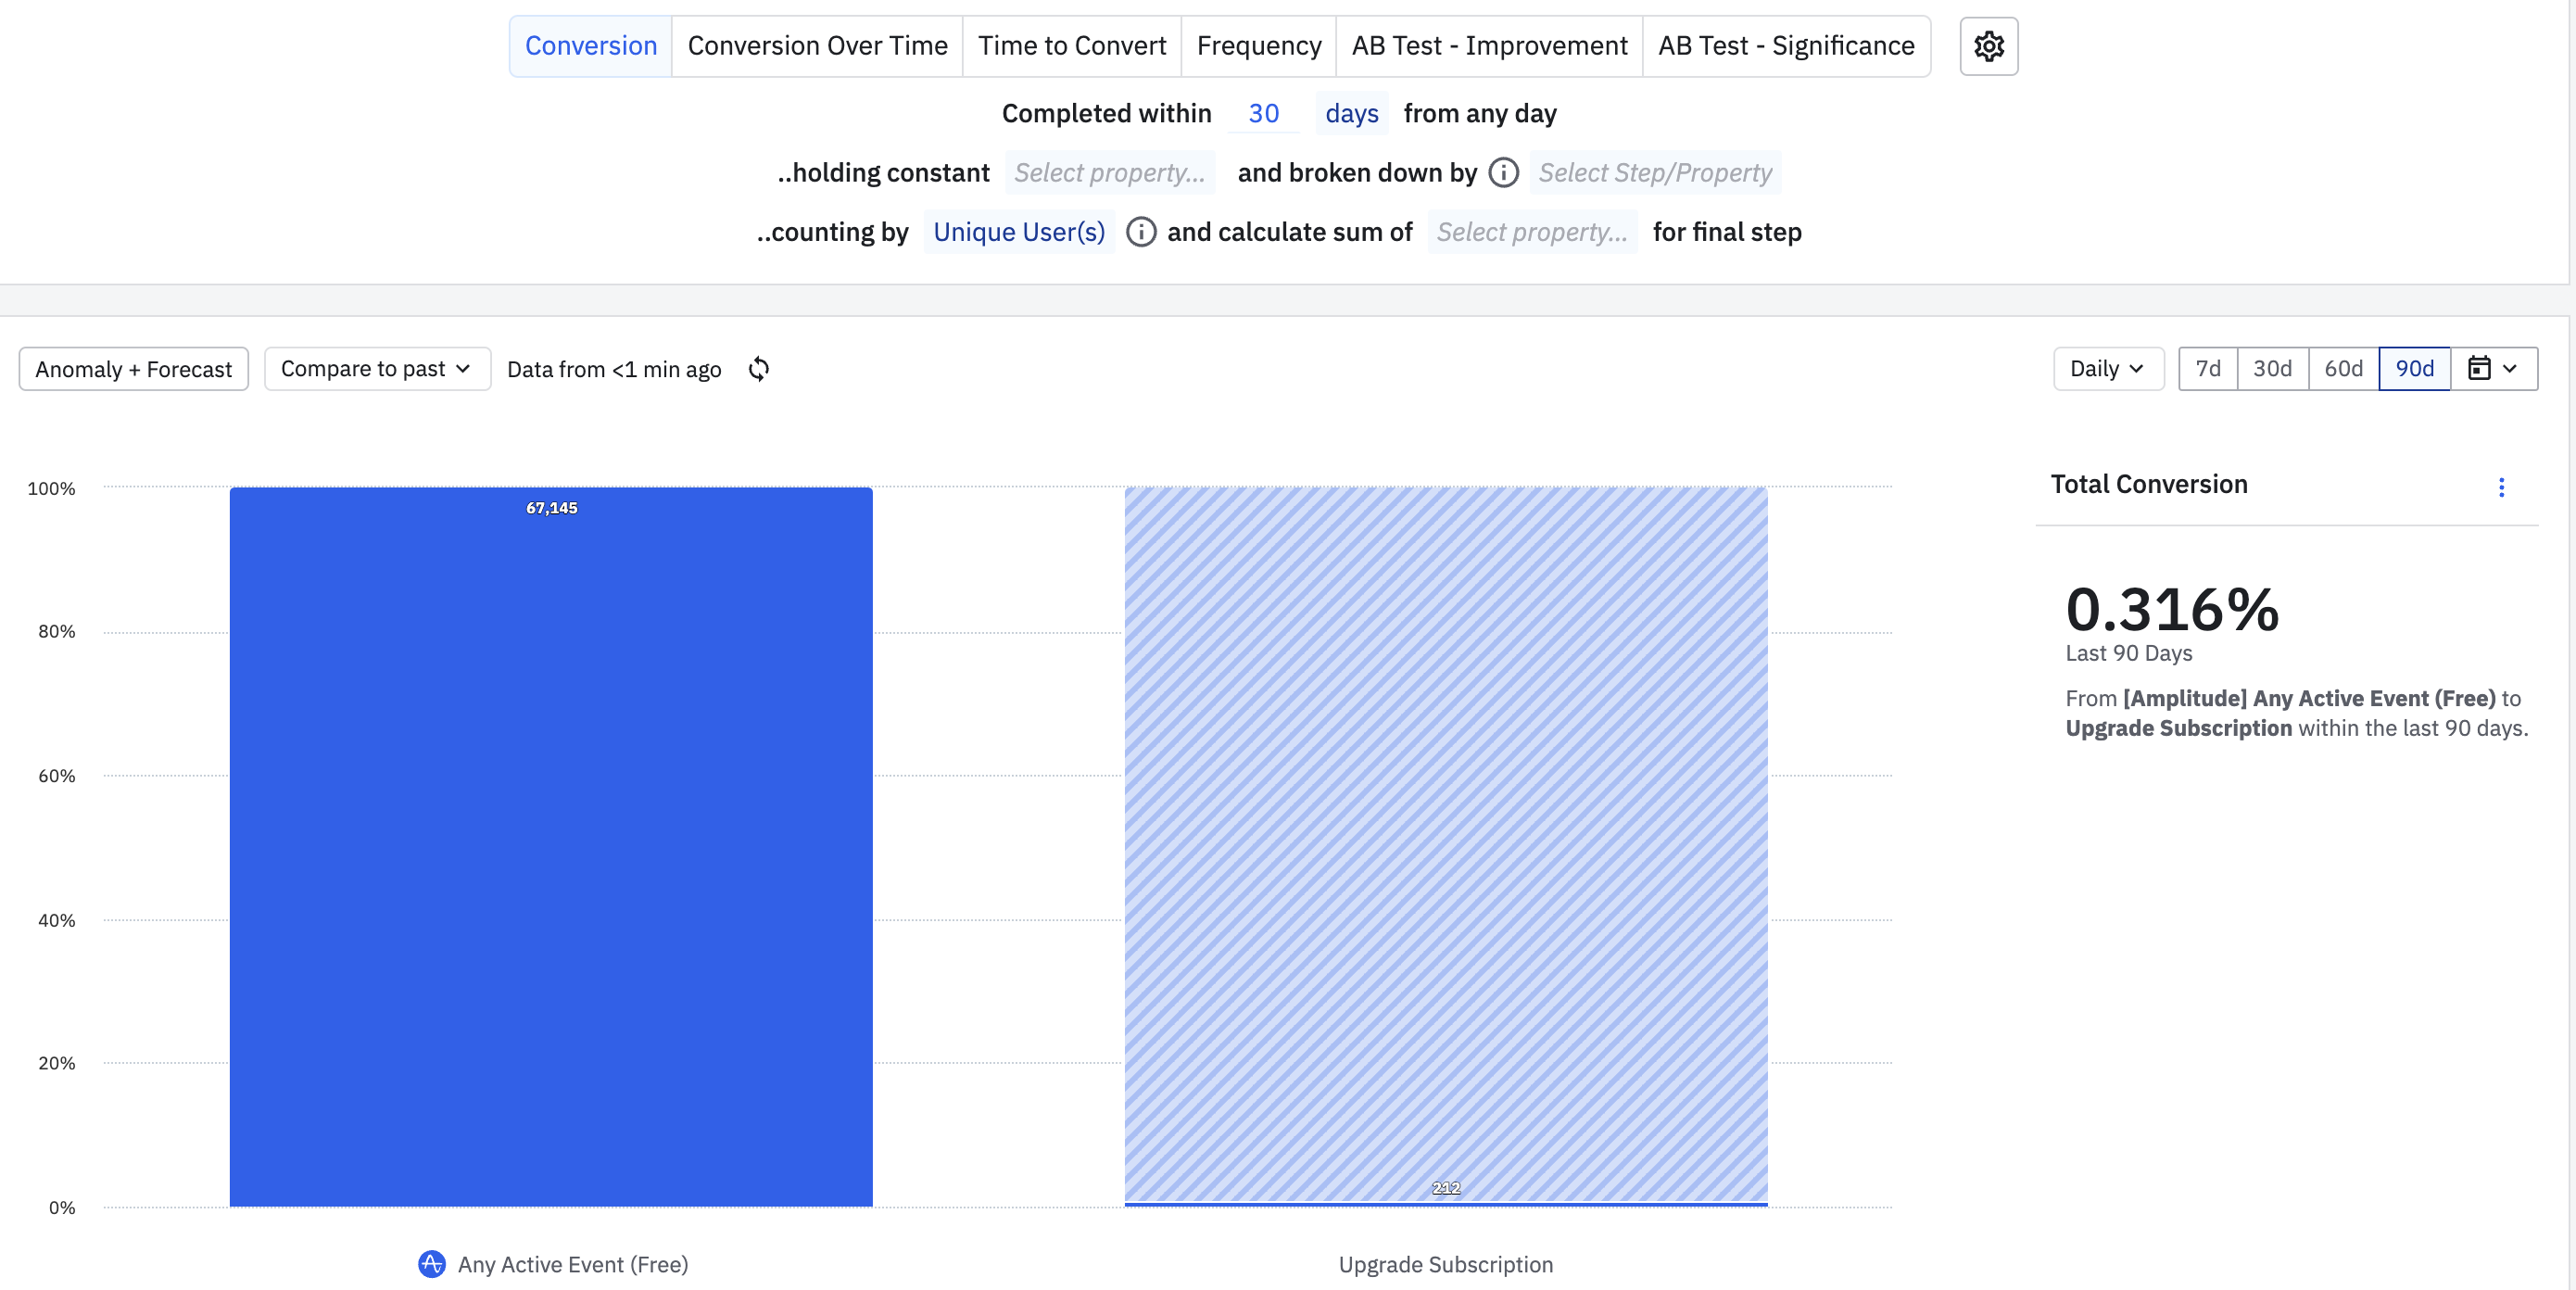Select the 60d date range
This screenshot has height=1290, width=2576.
click(x=2343, y=369)
